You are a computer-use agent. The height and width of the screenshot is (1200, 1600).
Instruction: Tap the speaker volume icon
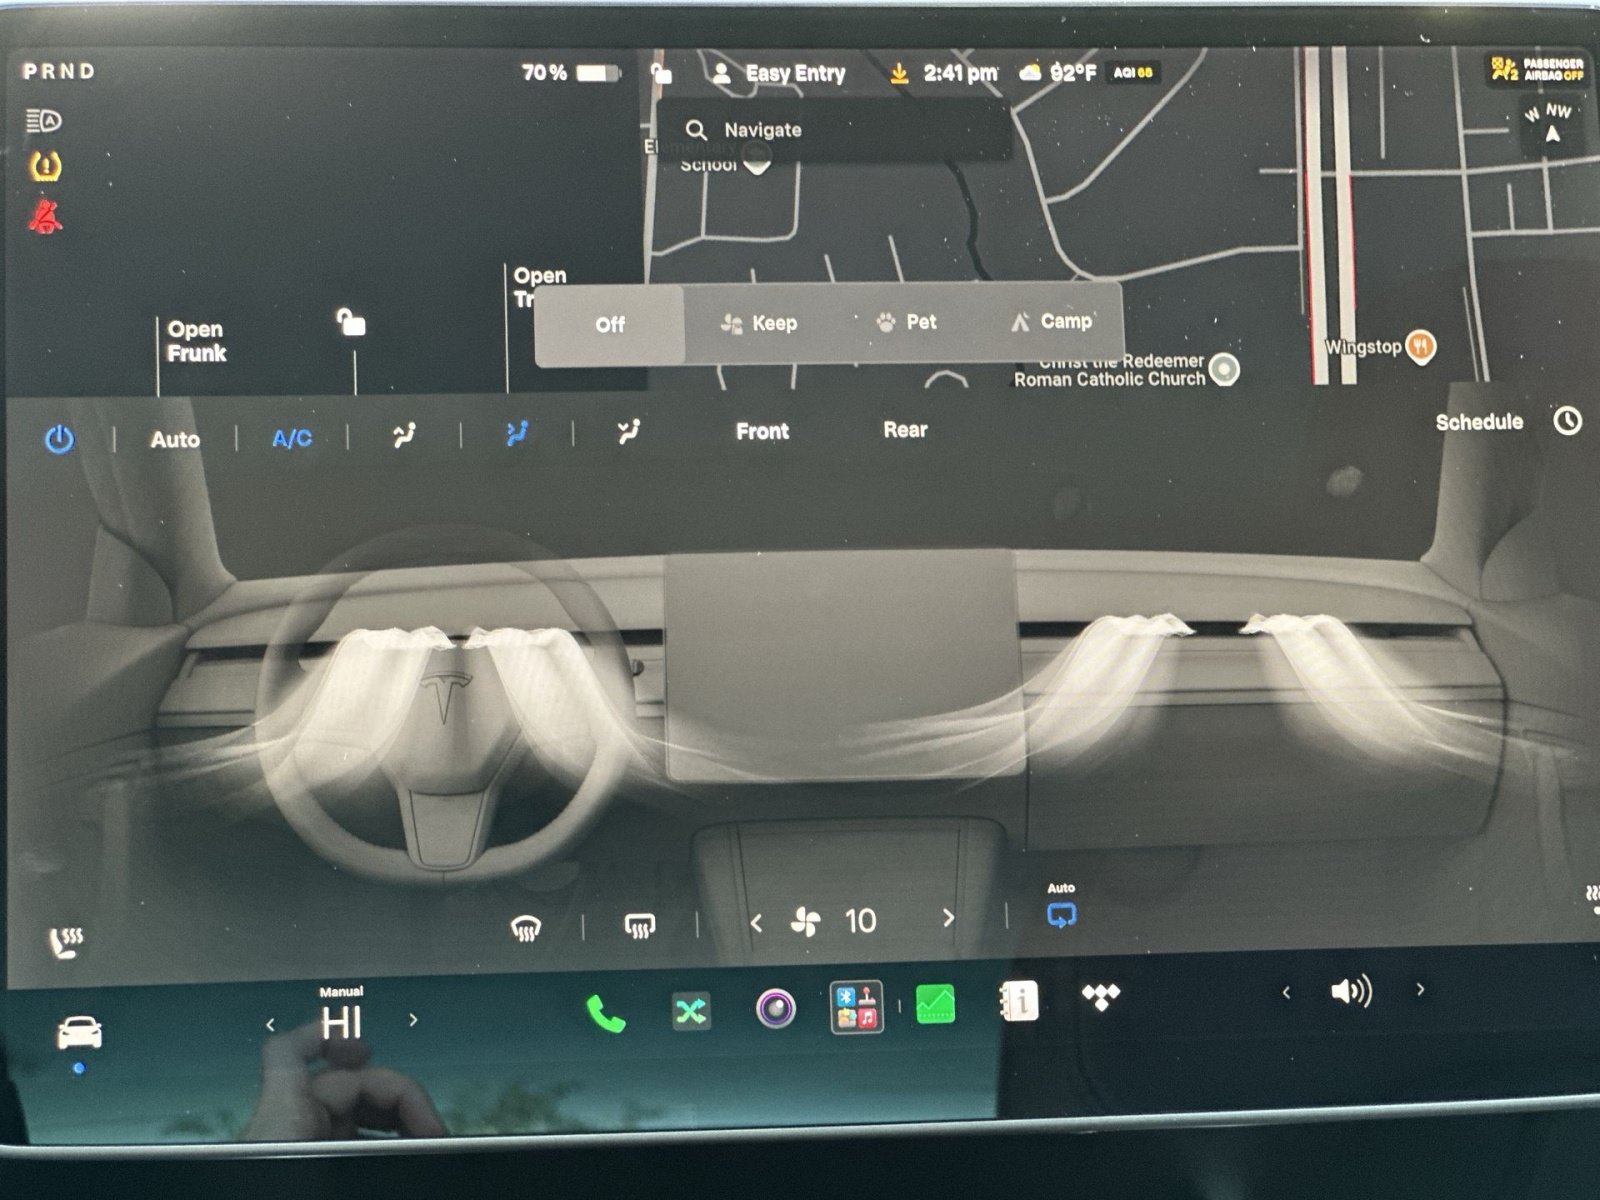pos(1351,991)
